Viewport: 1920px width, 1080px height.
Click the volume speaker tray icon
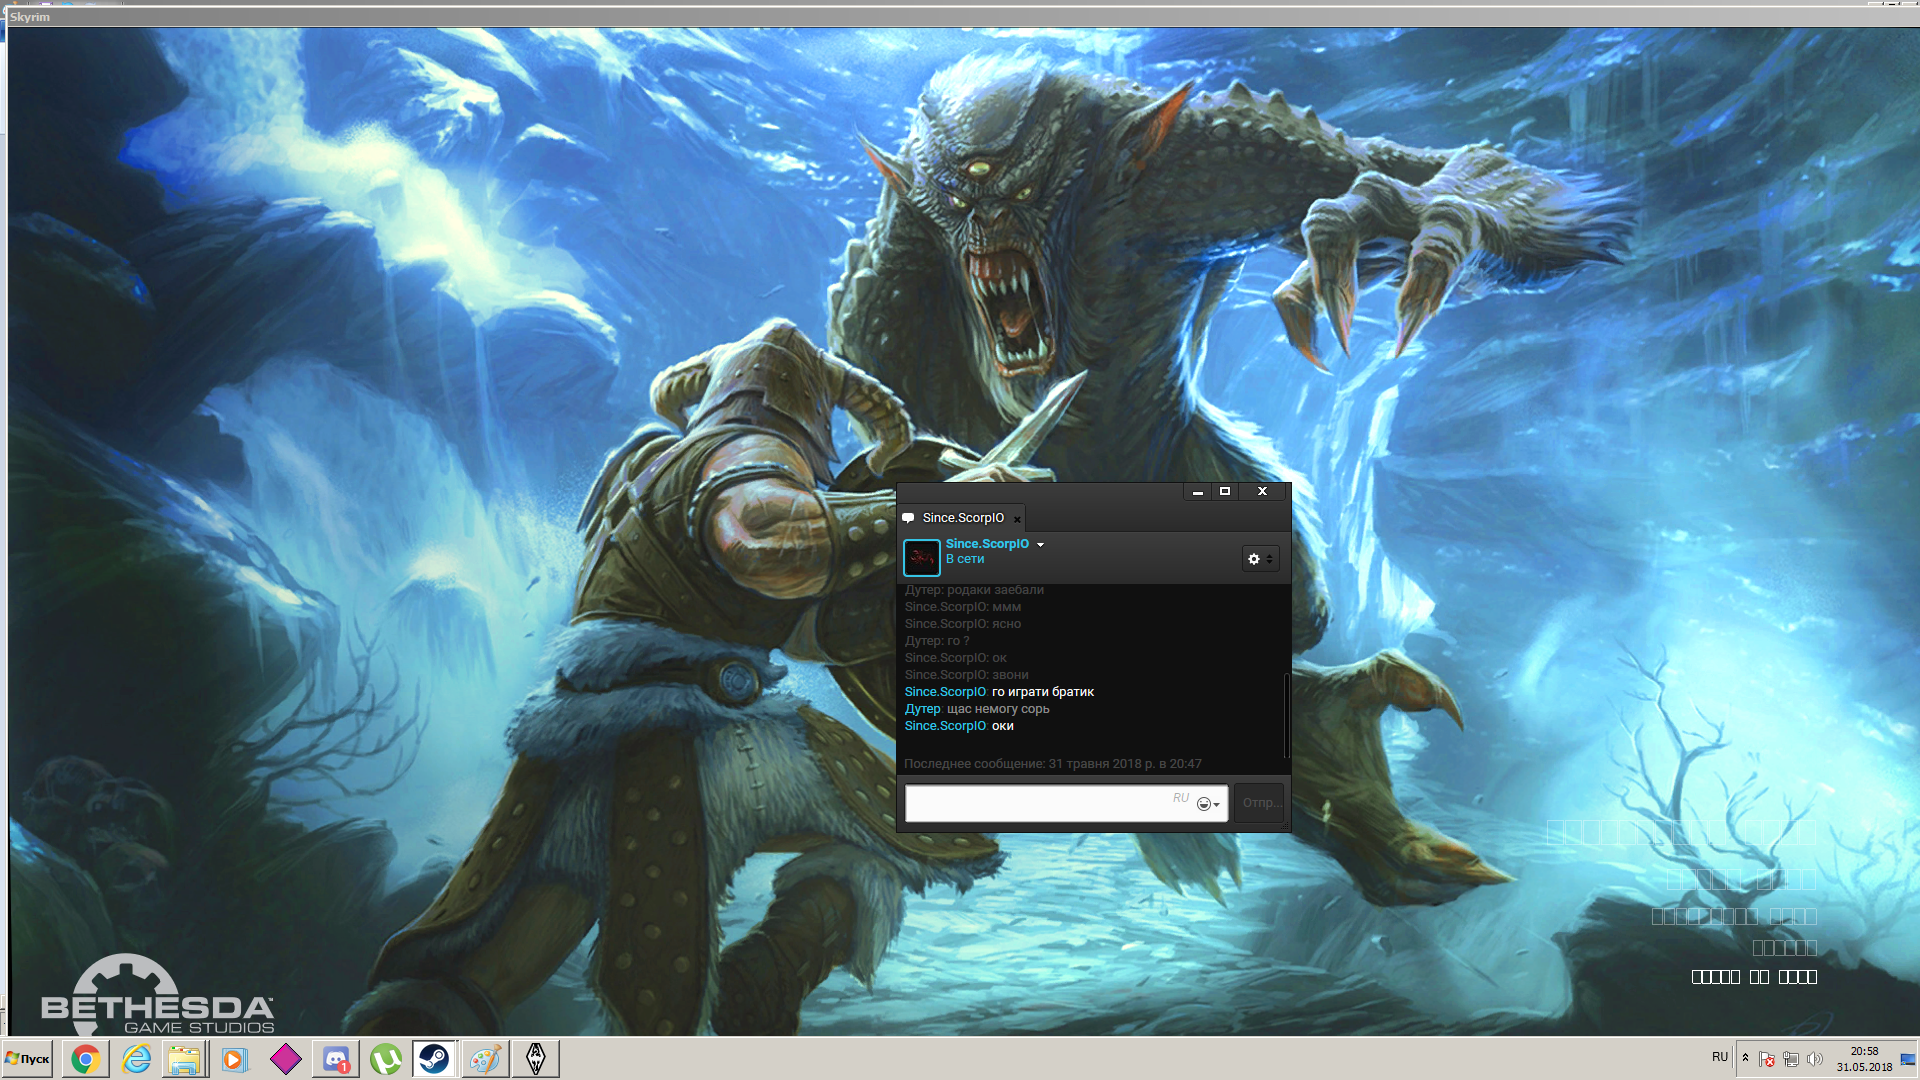coord(1815,1059)
